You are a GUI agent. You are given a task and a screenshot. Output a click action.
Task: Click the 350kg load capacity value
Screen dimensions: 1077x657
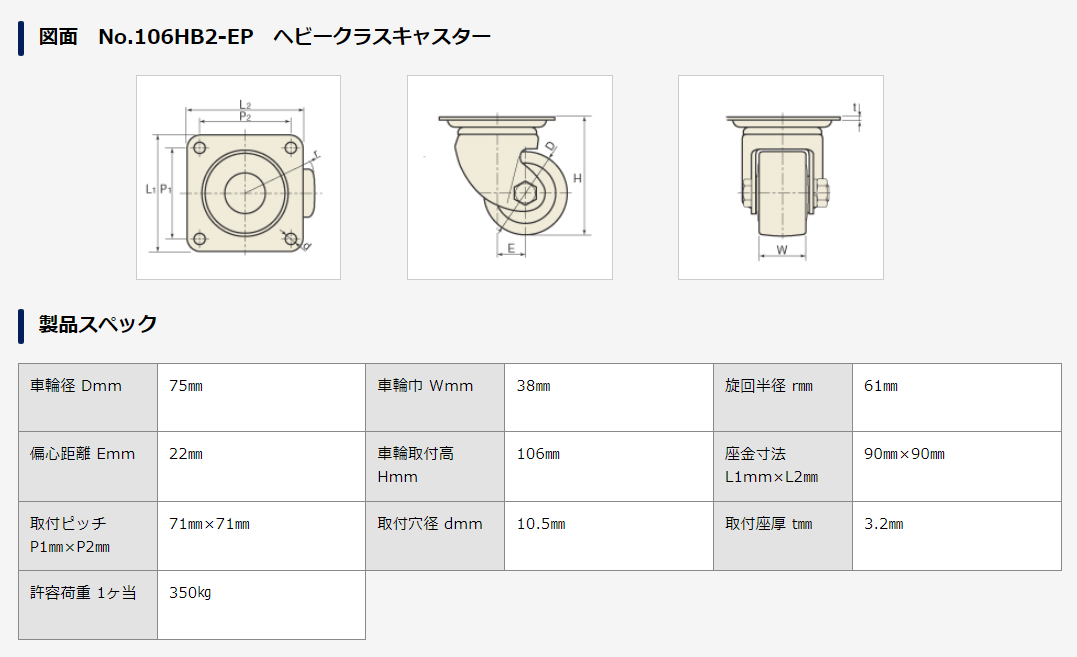click(190, 592)
